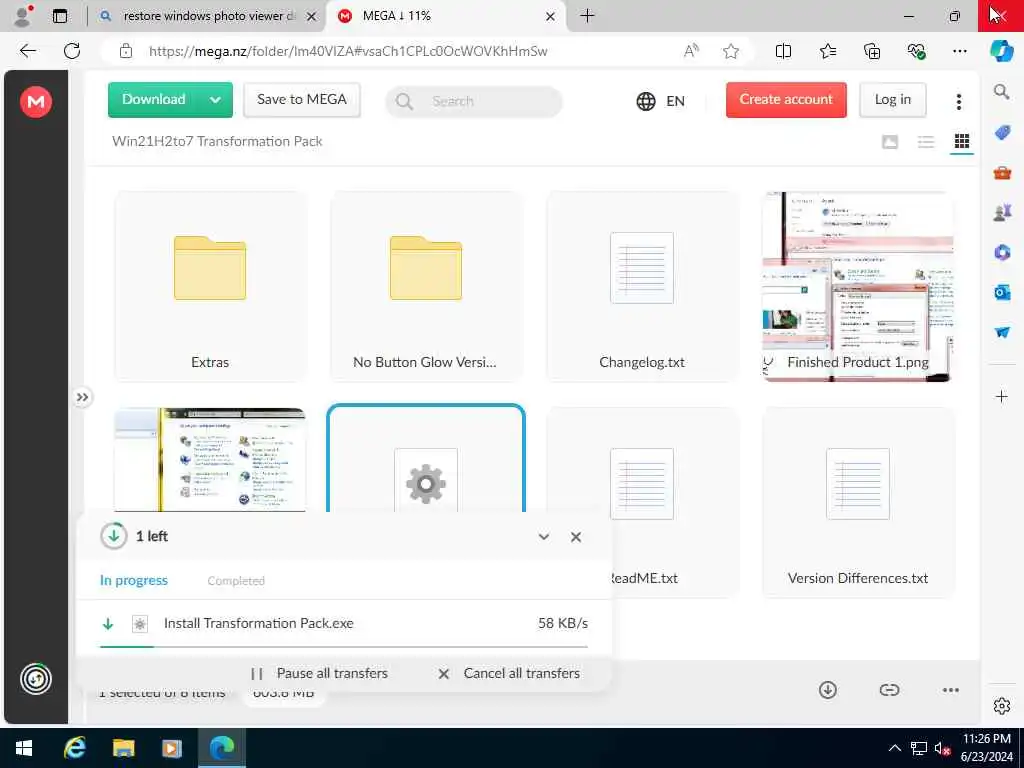Click the MEGA logo icon in sidebar
The image size is (1024, 768).
pos(36,102)
